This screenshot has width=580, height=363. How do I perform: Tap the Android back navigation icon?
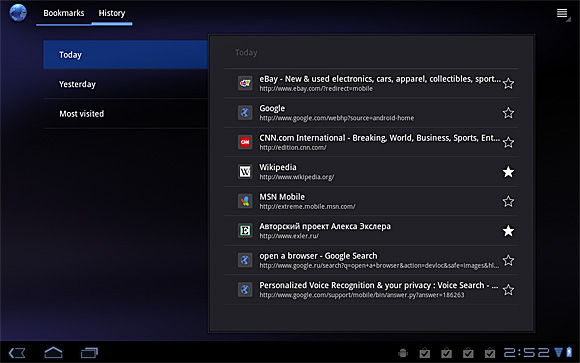pos(17,353)
